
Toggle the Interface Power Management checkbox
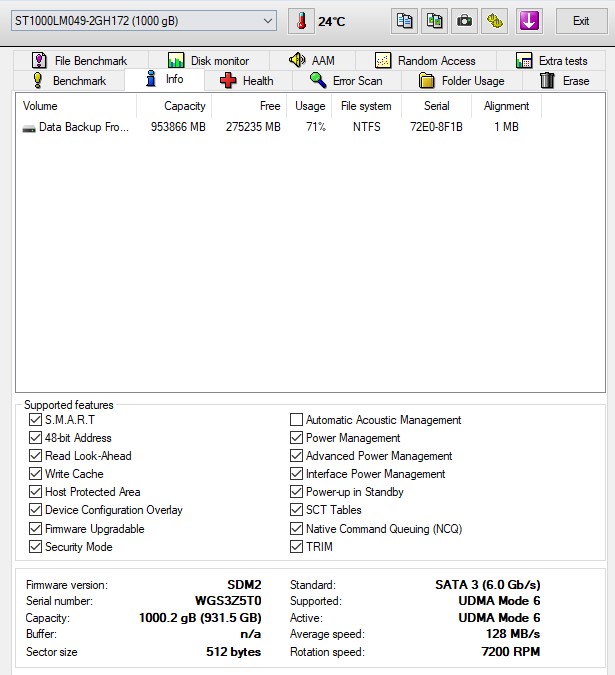pos(296,474)
